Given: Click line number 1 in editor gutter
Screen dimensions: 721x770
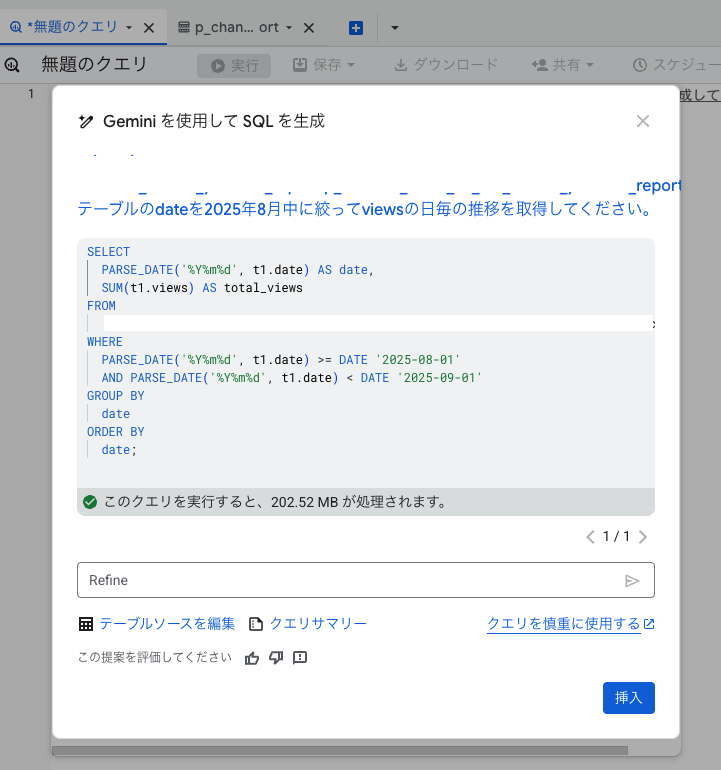Looking at the screenshot, I should click(31, 94).
